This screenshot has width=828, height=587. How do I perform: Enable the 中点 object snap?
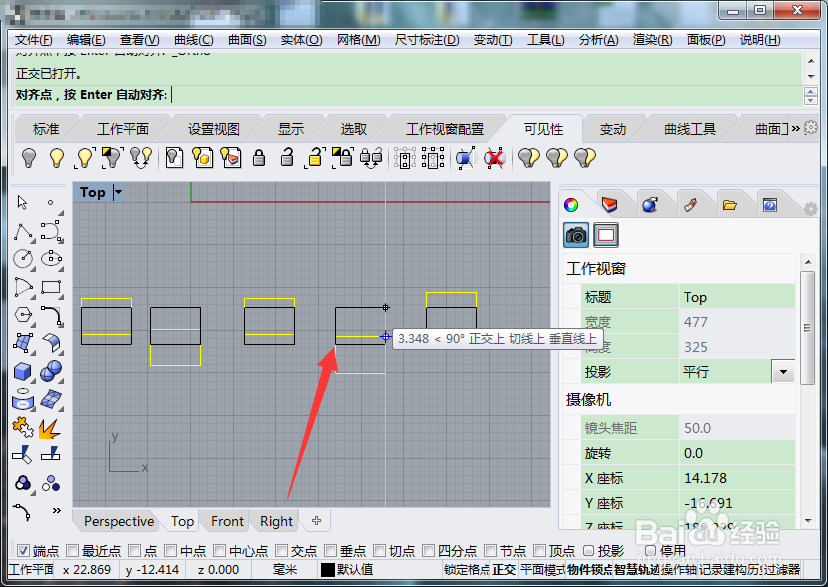coord(170,551)
